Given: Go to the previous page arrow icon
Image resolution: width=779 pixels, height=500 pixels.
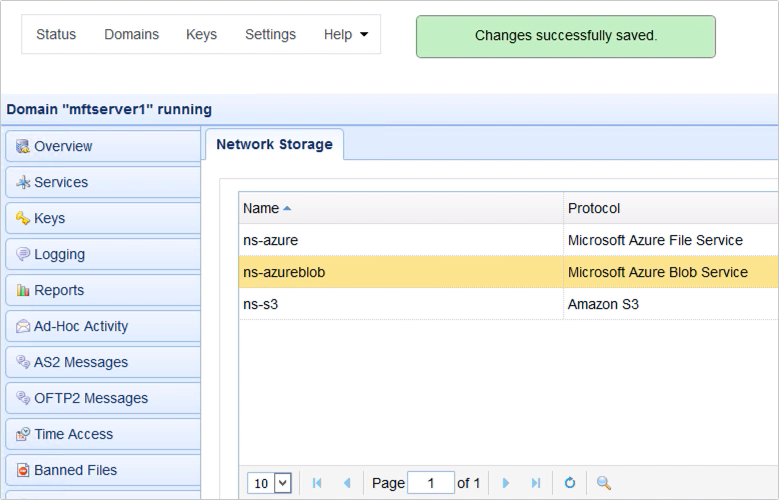Looking at the screenshot, I should 347,483.
